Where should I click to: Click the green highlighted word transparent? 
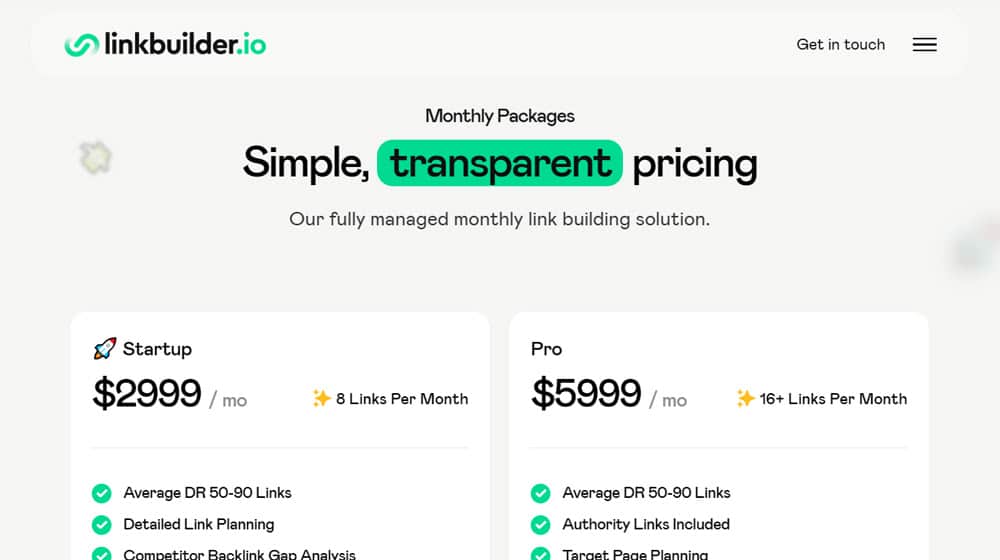pyautogui.click(x=500, y=163)
